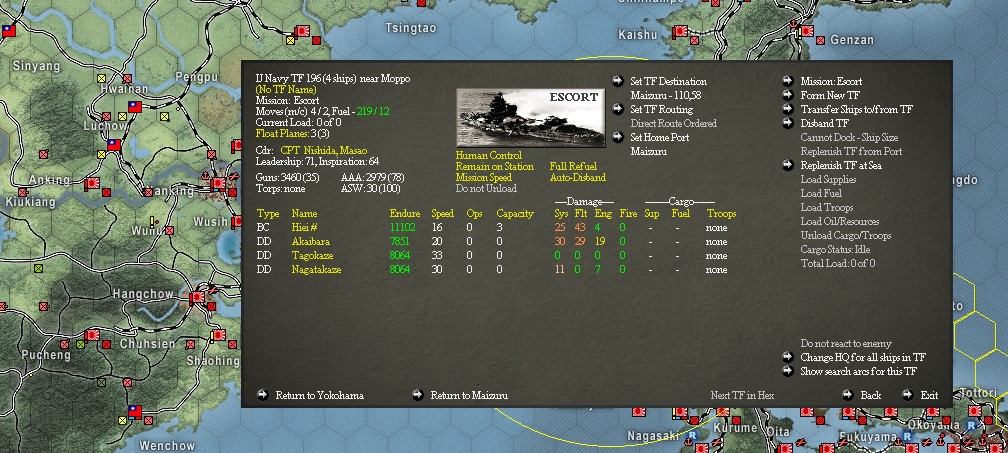Click Next TF in Hex
This screenshot has width=1008, height=453.
[x=742, y=395]
